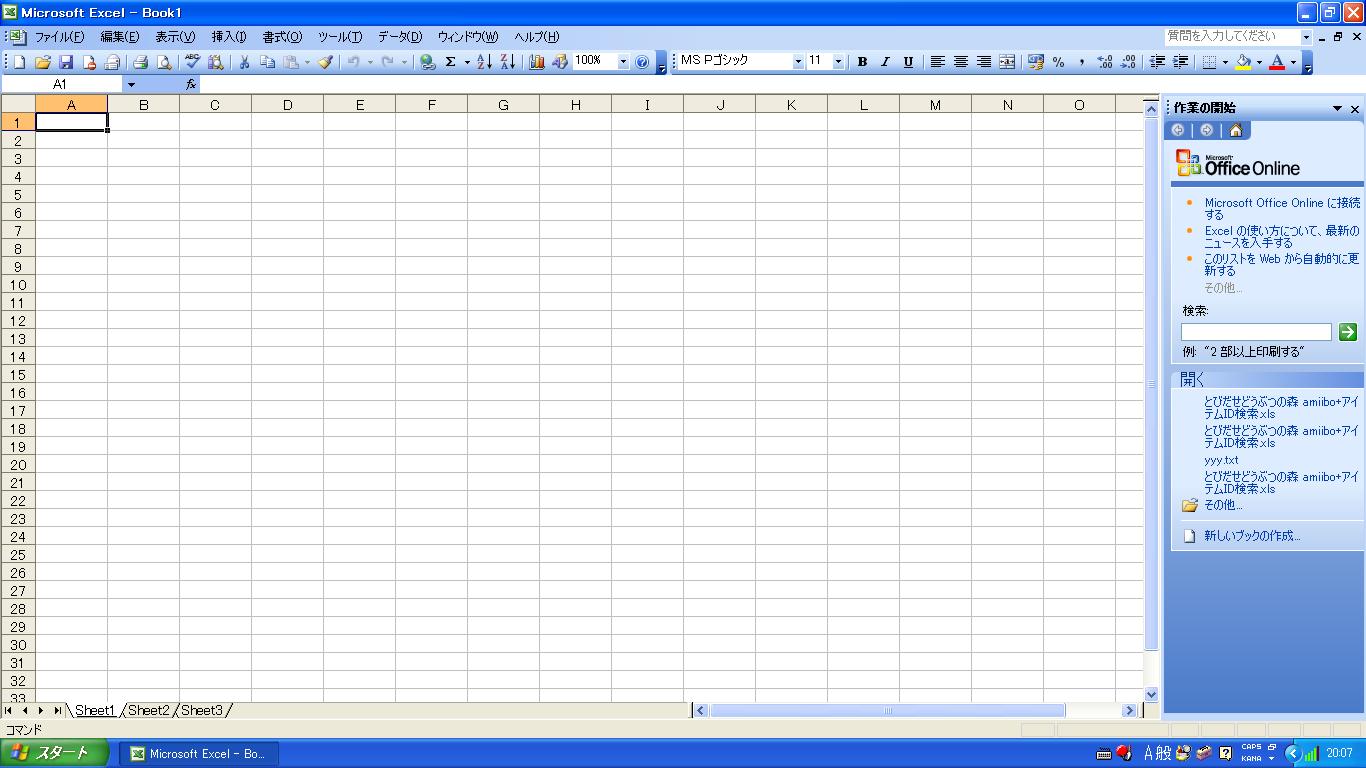Open the 書式(O) menu
Viewport: 1366px width, 768px height.
click(282, 37)
